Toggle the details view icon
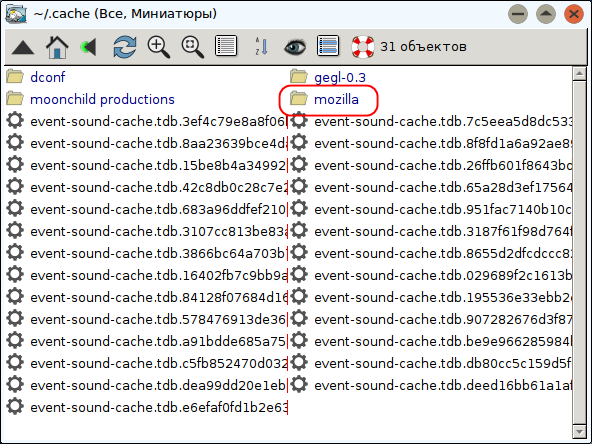The image size is (592, 444). [328, 46]
